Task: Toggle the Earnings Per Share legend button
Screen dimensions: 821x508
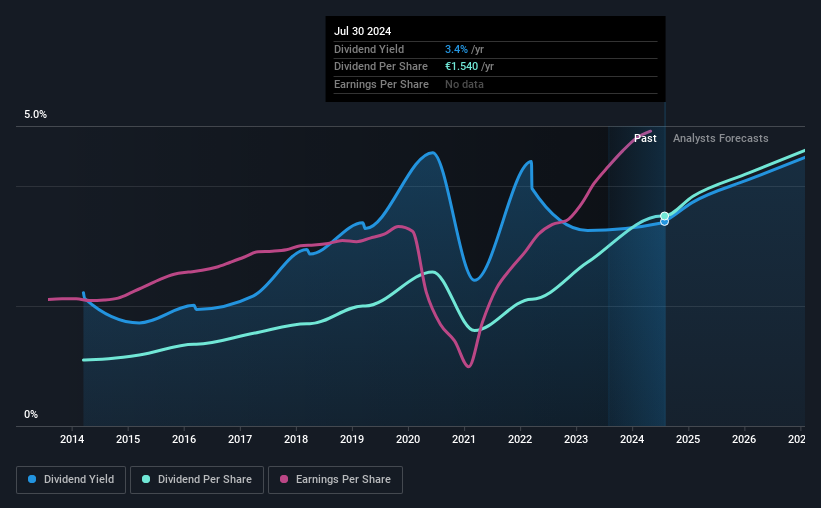Action: [336, 480]
